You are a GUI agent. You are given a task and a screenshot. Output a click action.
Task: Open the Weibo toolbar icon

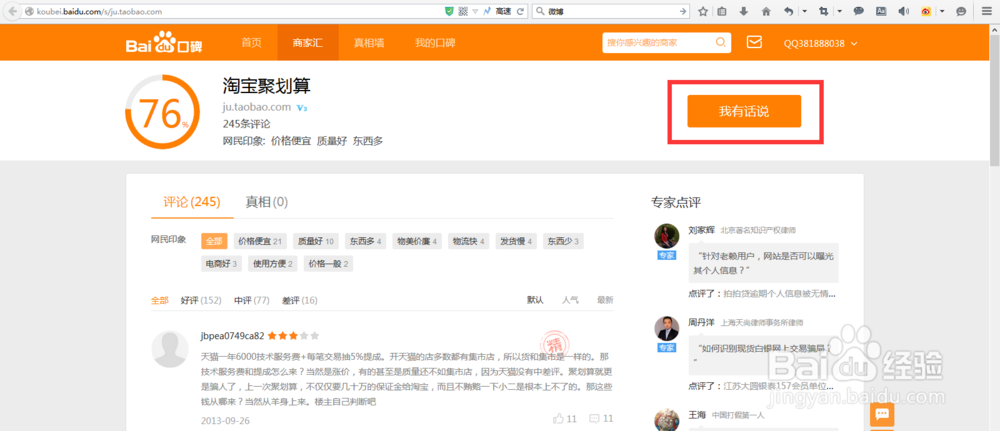coord(925,11)
